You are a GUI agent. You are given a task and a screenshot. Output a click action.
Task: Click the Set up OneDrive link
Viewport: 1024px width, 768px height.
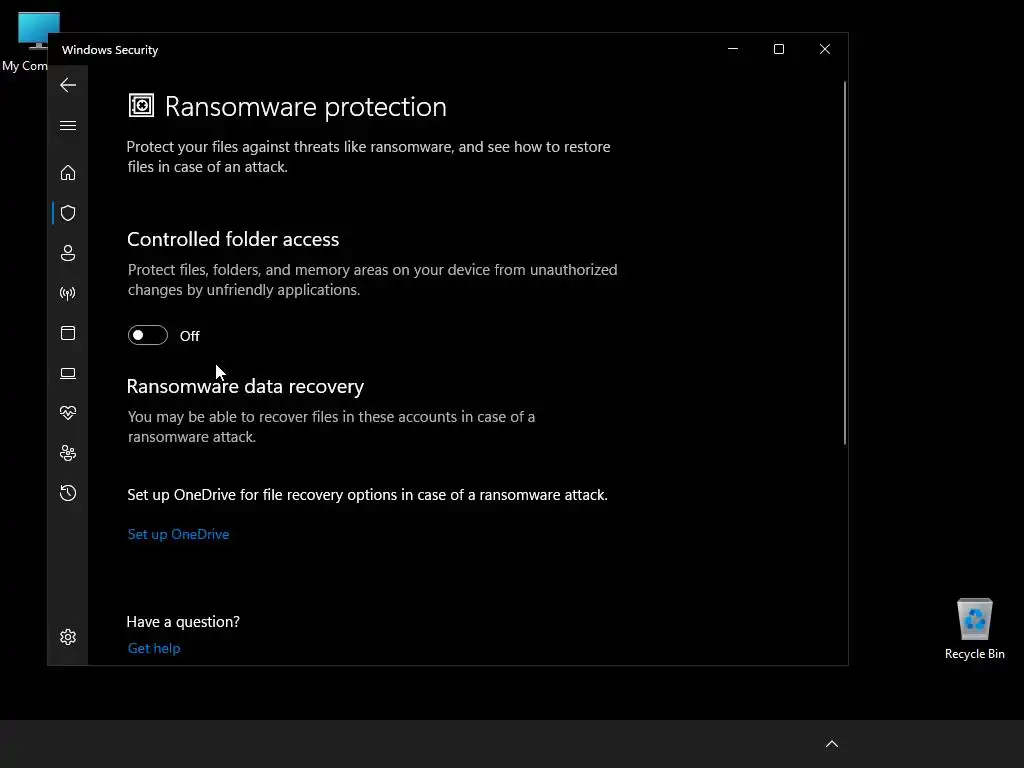click(x=178, y=534)
